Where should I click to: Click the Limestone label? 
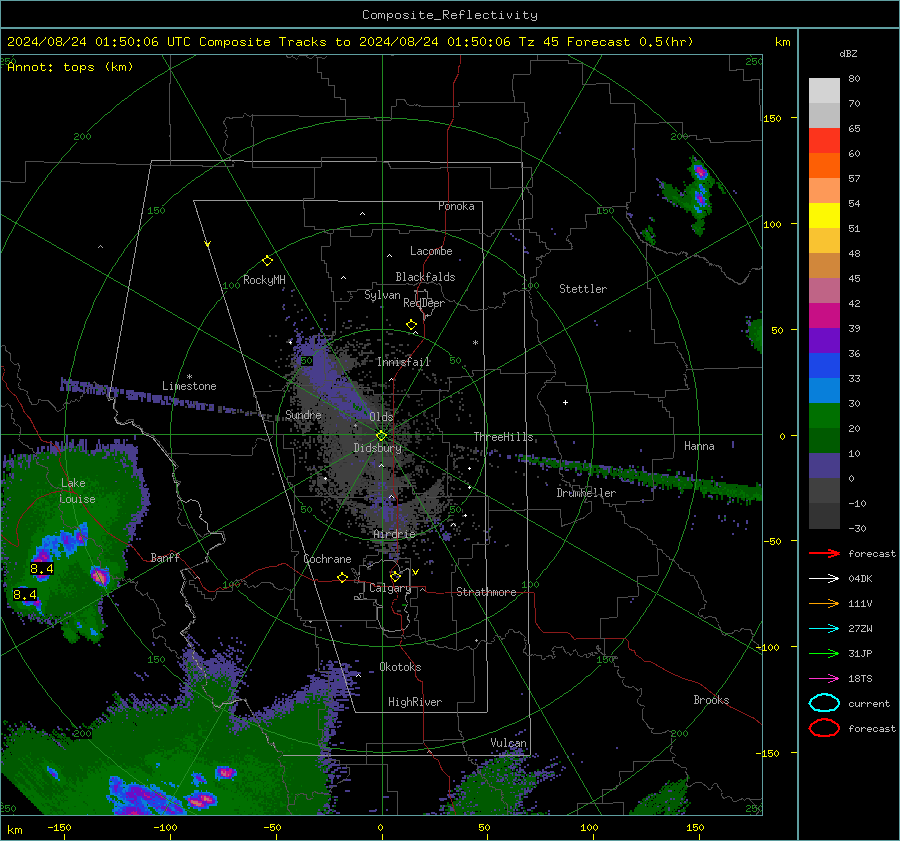(189, 386)
